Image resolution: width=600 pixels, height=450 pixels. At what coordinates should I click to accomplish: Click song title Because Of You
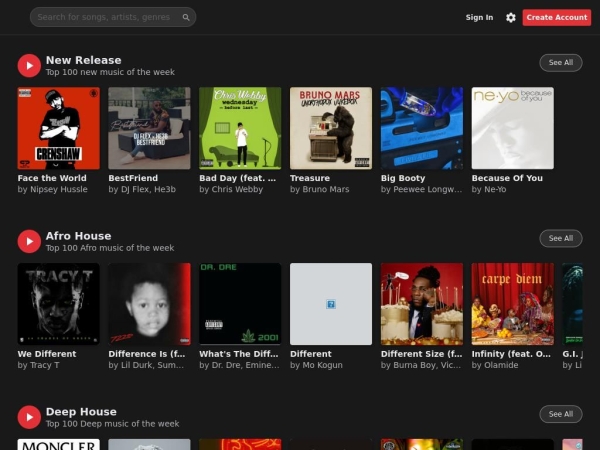coord(507,178)
